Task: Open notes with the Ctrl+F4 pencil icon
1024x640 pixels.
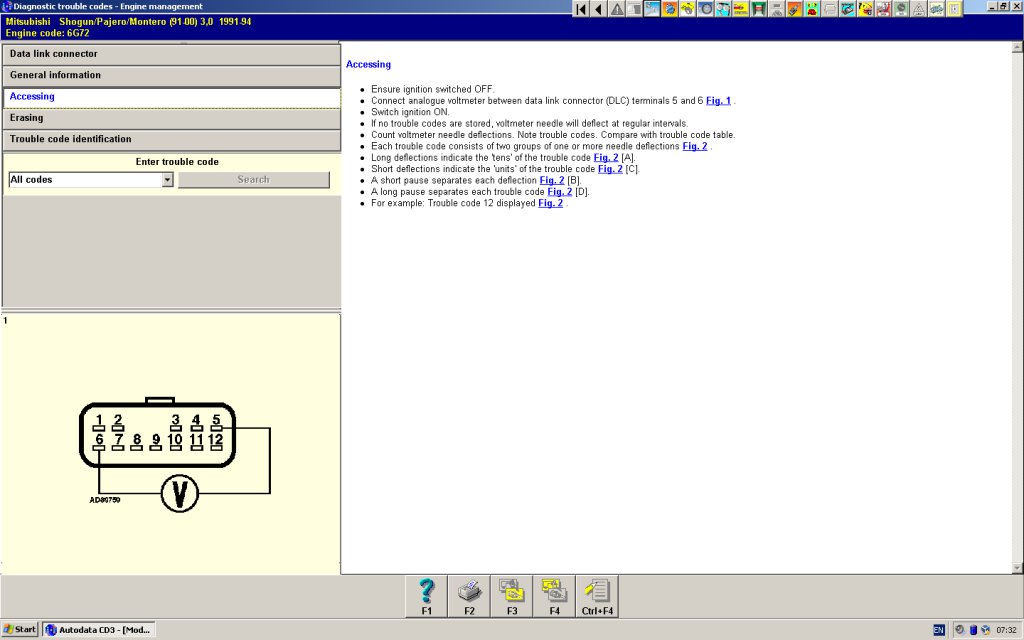Action: click(x=597, y=596)
